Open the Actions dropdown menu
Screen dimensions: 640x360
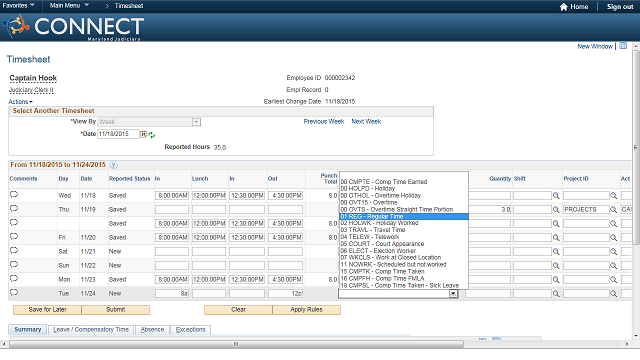(20, 102)
